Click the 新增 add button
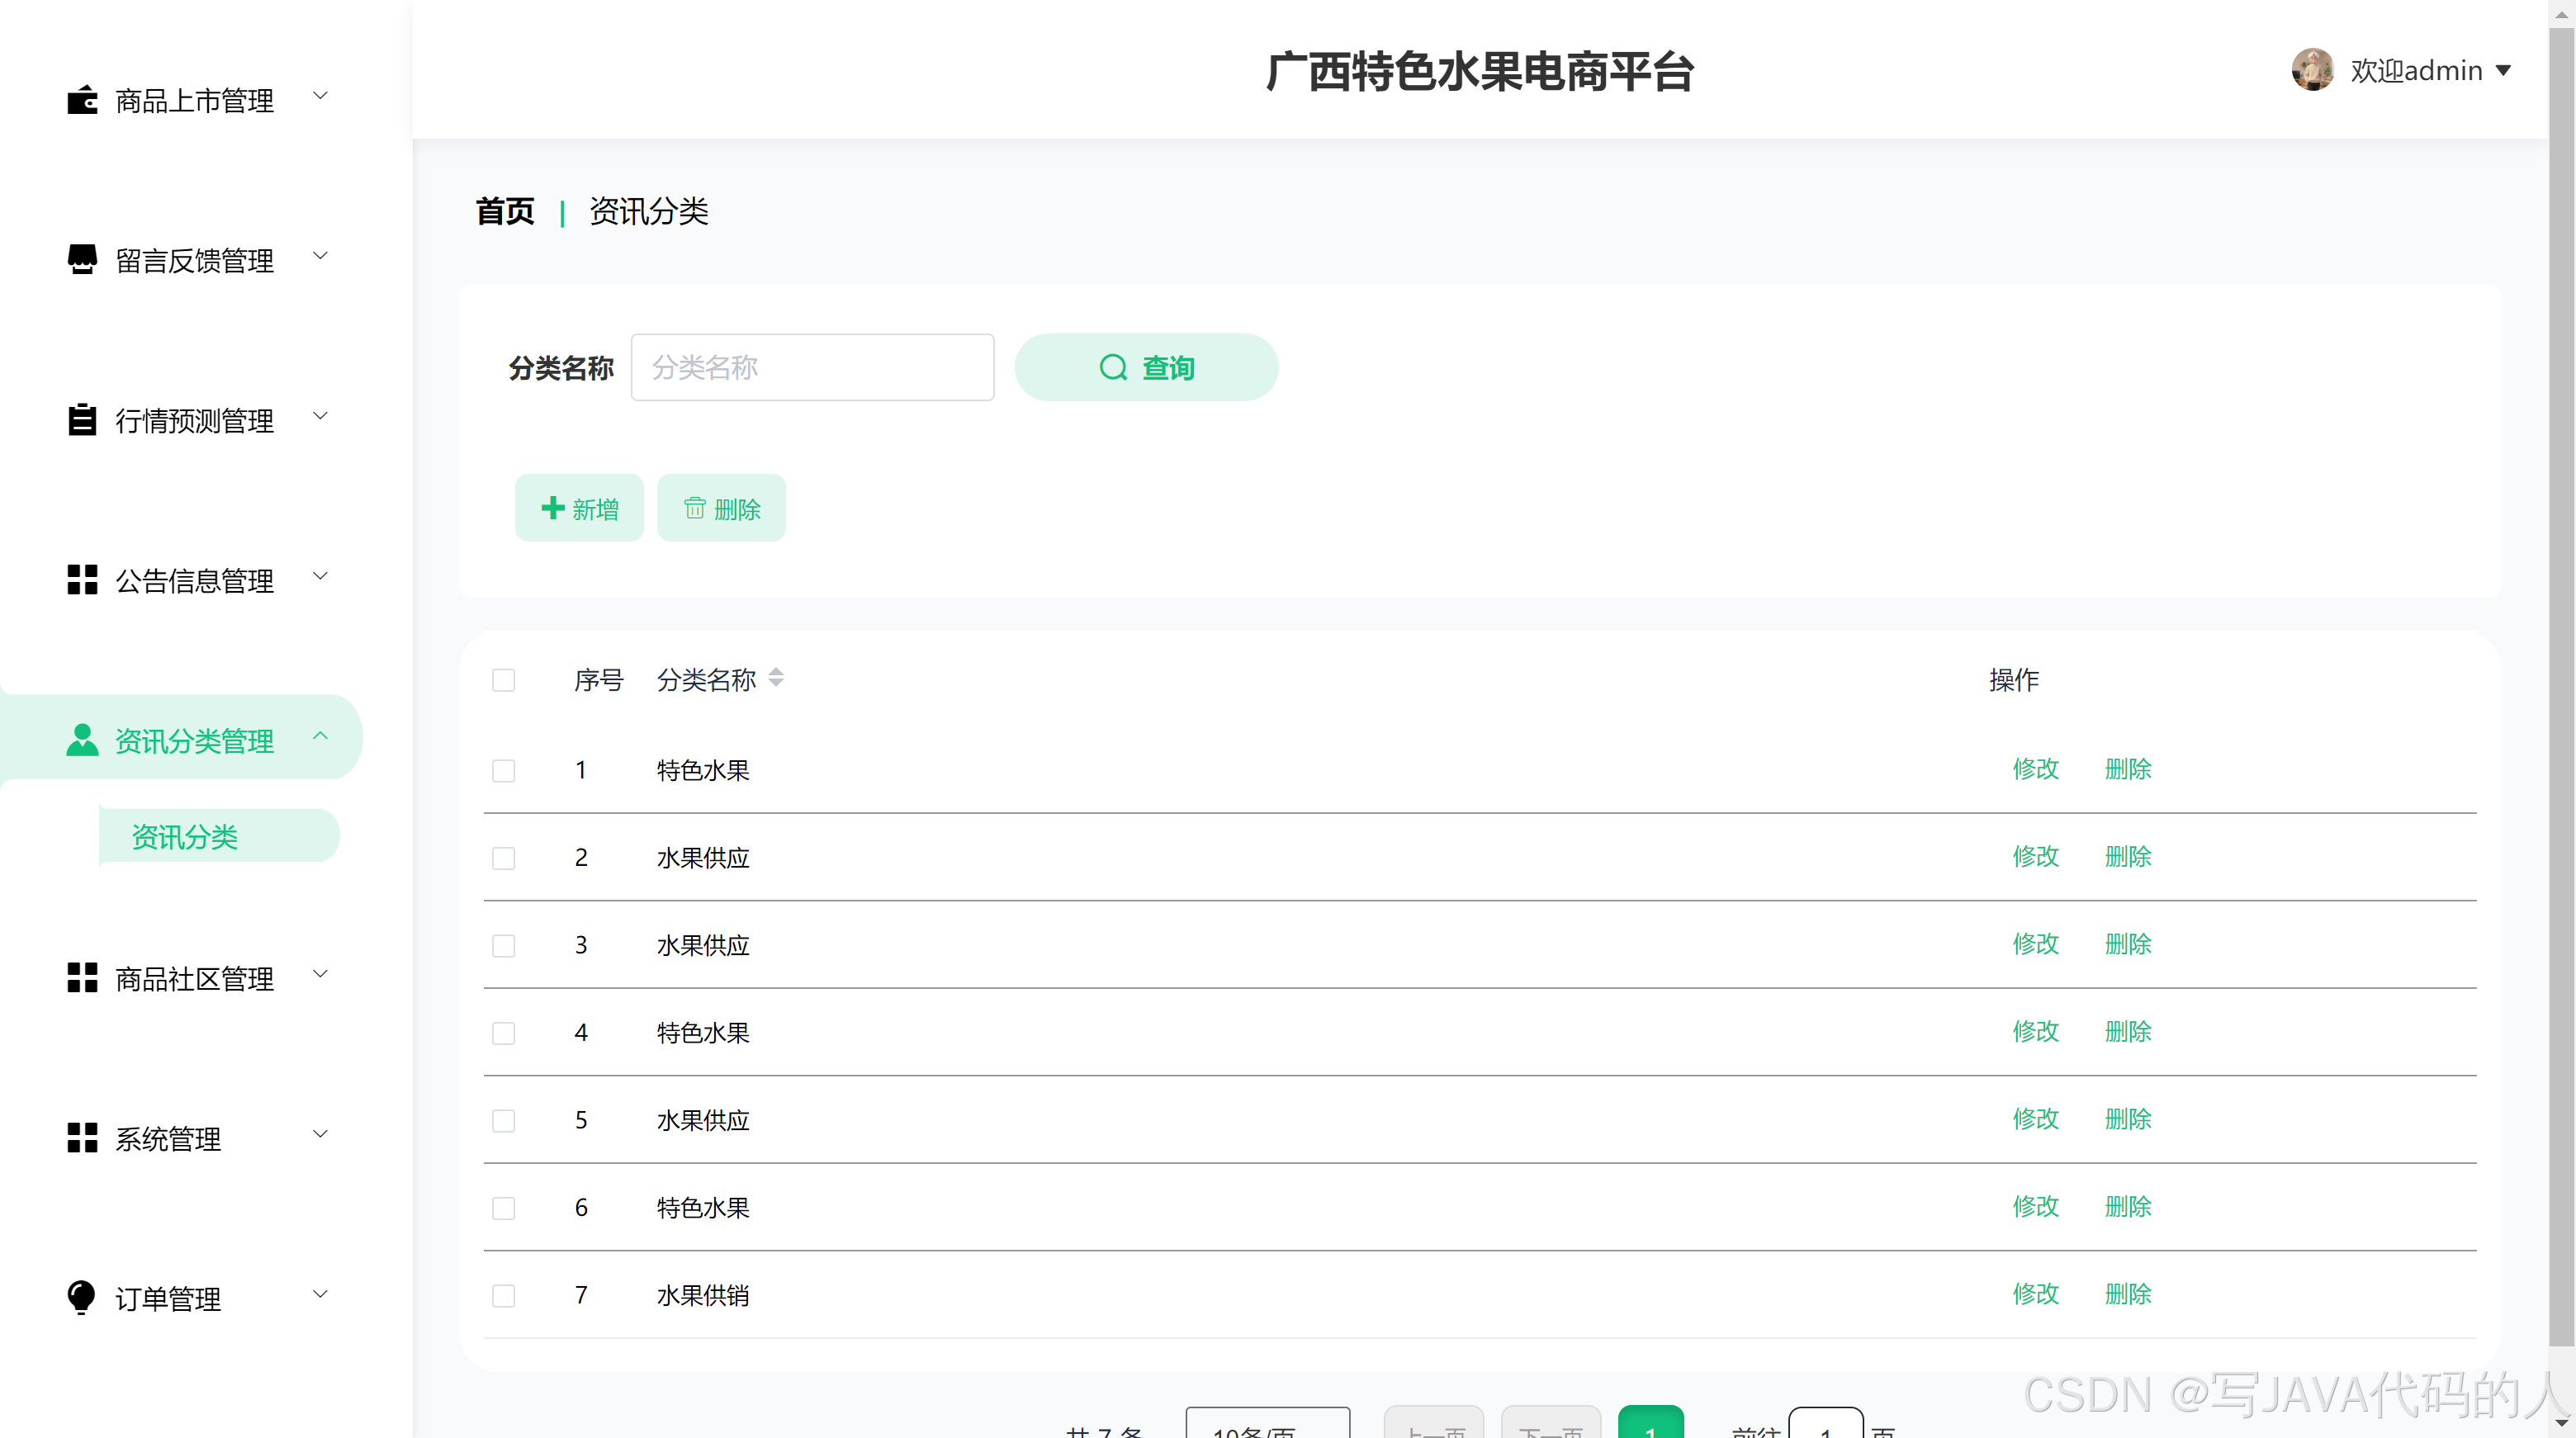2576x1438 pixels. coord(579,508)
